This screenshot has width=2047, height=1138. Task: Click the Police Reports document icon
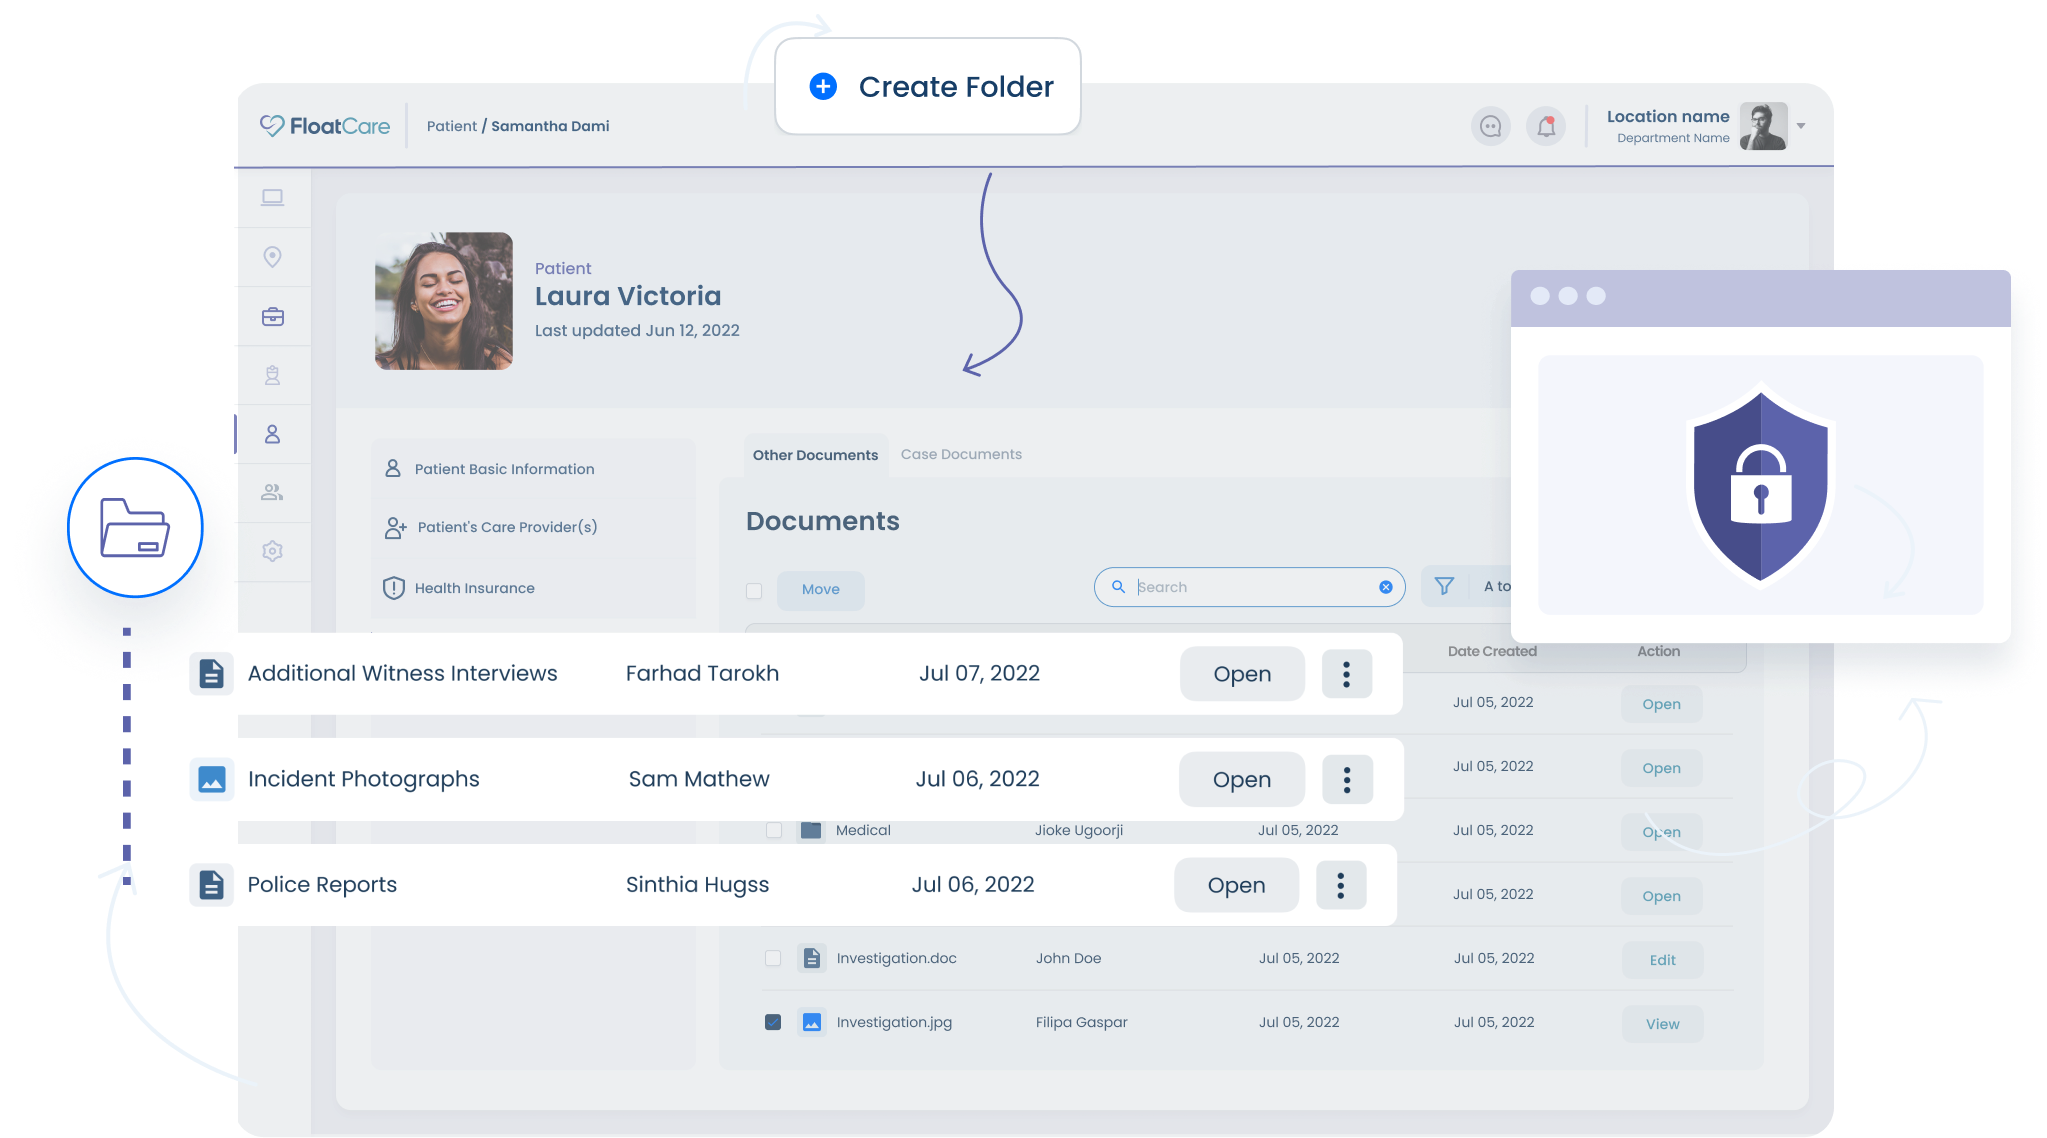pyautogui.click(x=211, y=885)
